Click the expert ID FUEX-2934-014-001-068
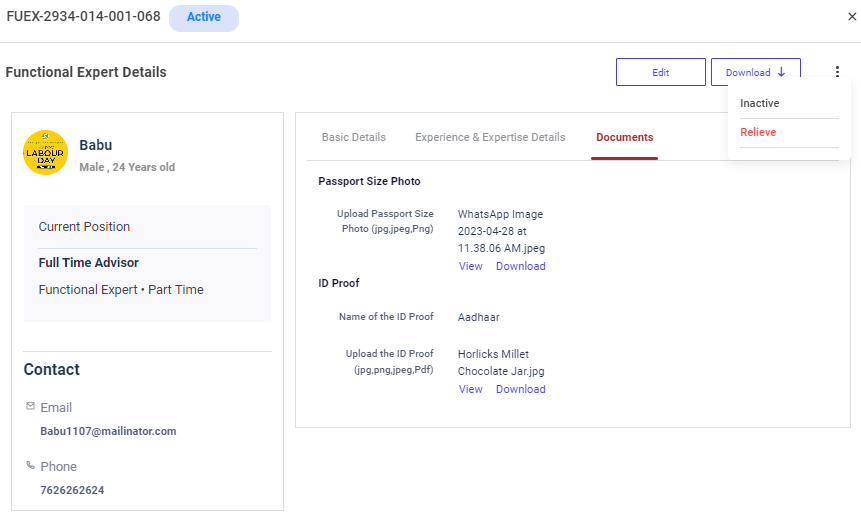Image resolution: width=861 pixels, height=525 pixels. tap(83, 17)
